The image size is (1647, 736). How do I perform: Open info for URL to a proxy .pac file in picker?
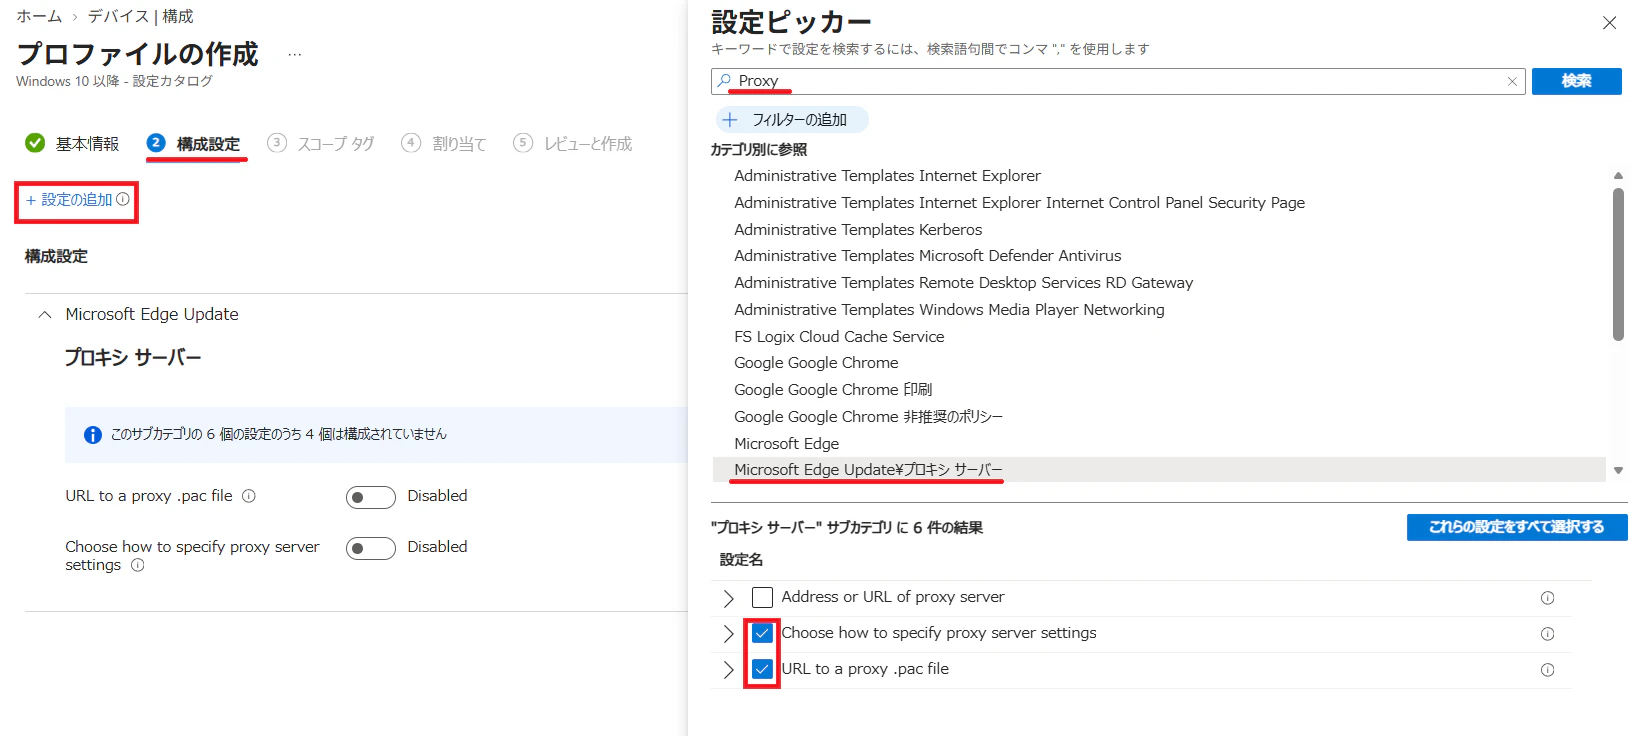1547,670
